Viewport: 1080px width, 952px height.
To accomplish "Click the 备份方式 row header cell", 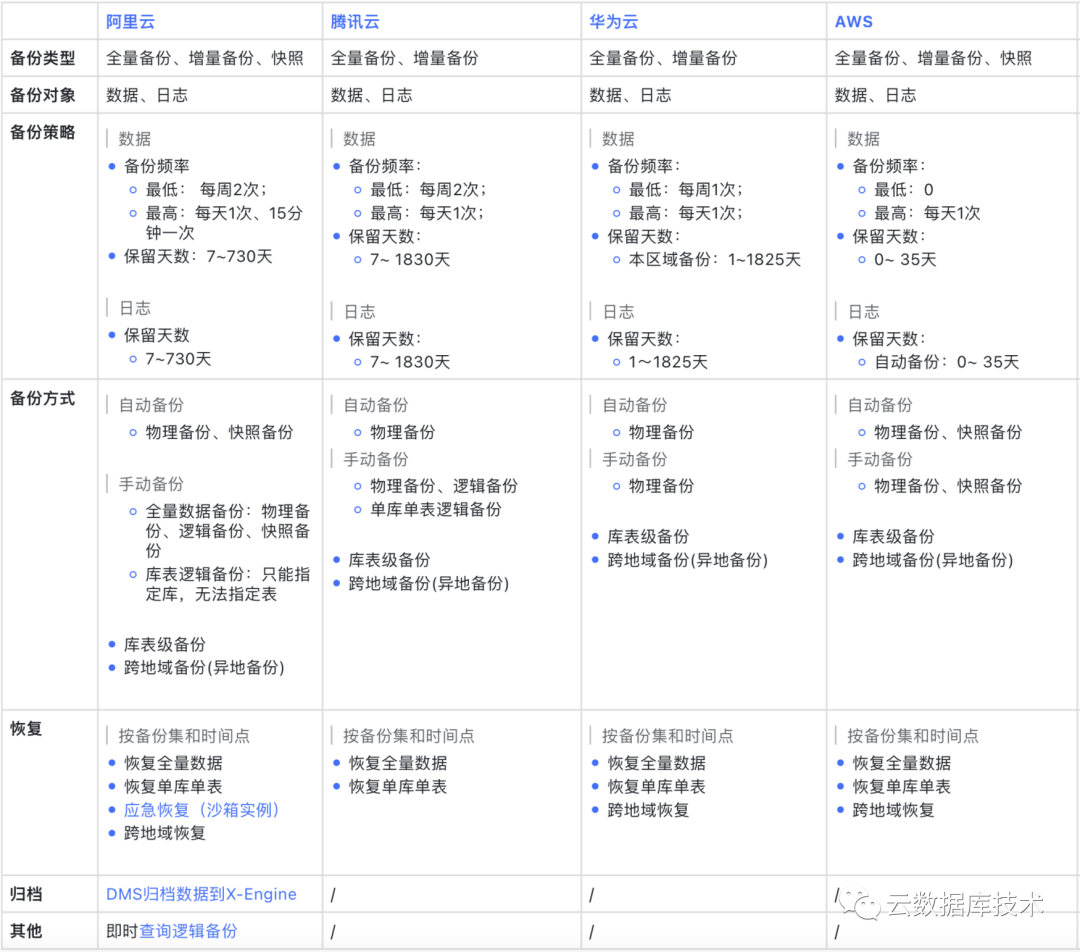I will pos(42,398).
